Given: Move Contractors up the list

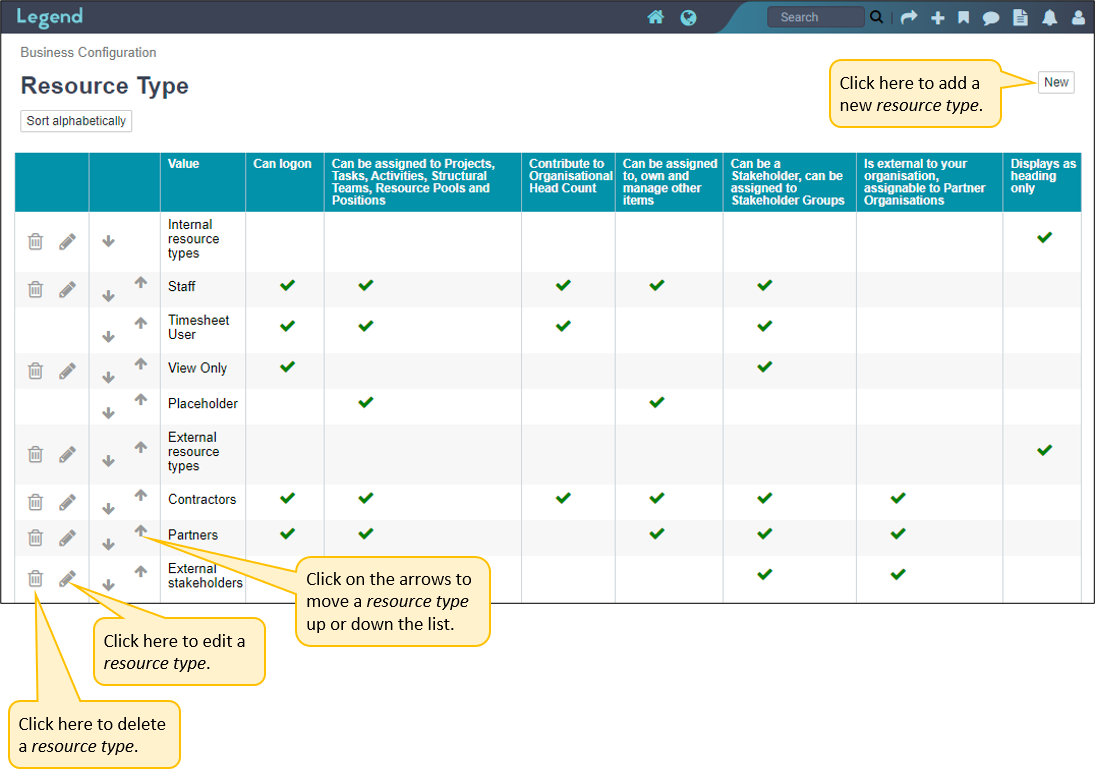Looking at the screenshot, I should pos(141,495).
